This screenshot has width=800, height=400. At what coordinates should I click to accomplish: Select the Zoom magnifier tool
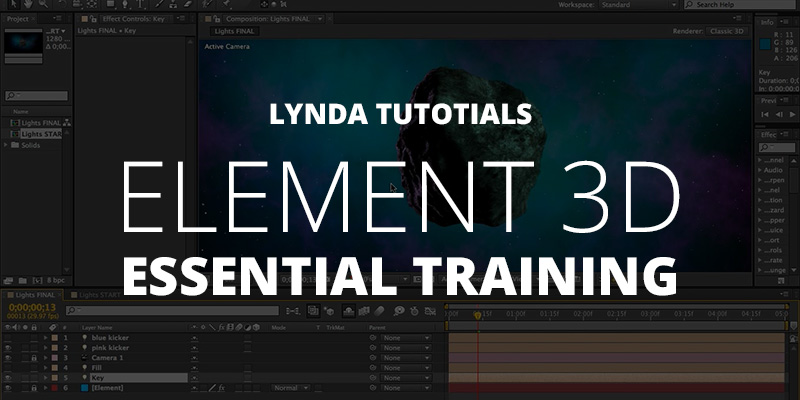pos(44,4)
